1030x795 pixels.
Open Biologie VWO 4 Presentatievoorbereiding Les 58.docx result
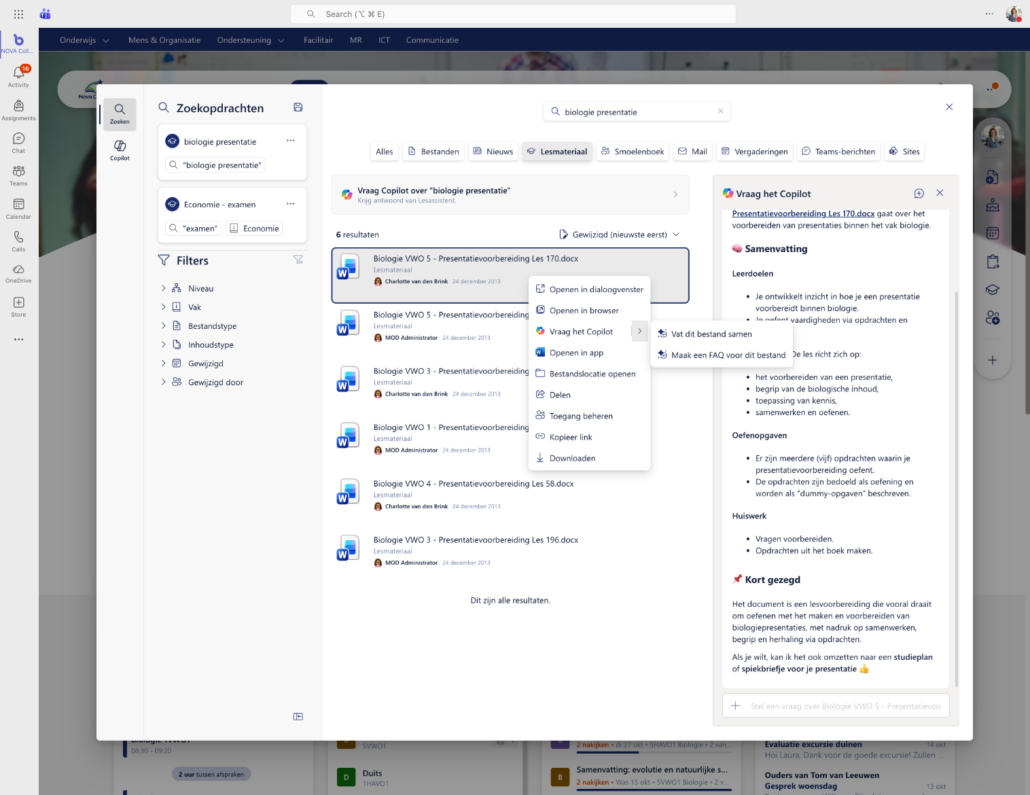click(x=510, y=494)
